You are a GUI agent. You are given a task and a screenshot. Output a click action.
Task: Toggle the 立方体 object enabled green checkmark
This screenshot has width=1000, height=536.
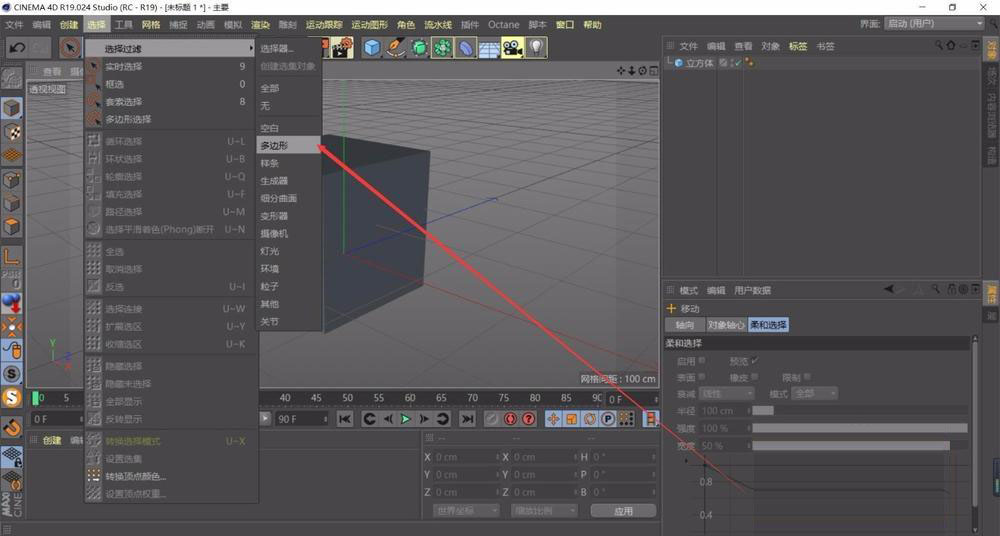click(x=738, y=62)
